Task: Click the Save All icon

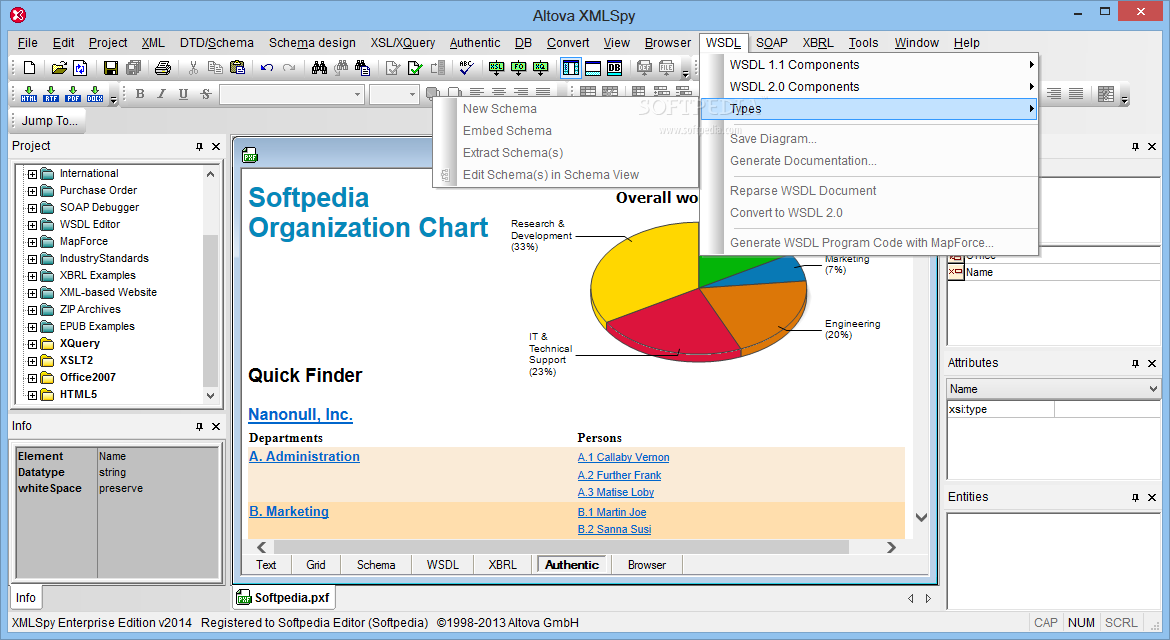Action: click(x=134, y=68)
